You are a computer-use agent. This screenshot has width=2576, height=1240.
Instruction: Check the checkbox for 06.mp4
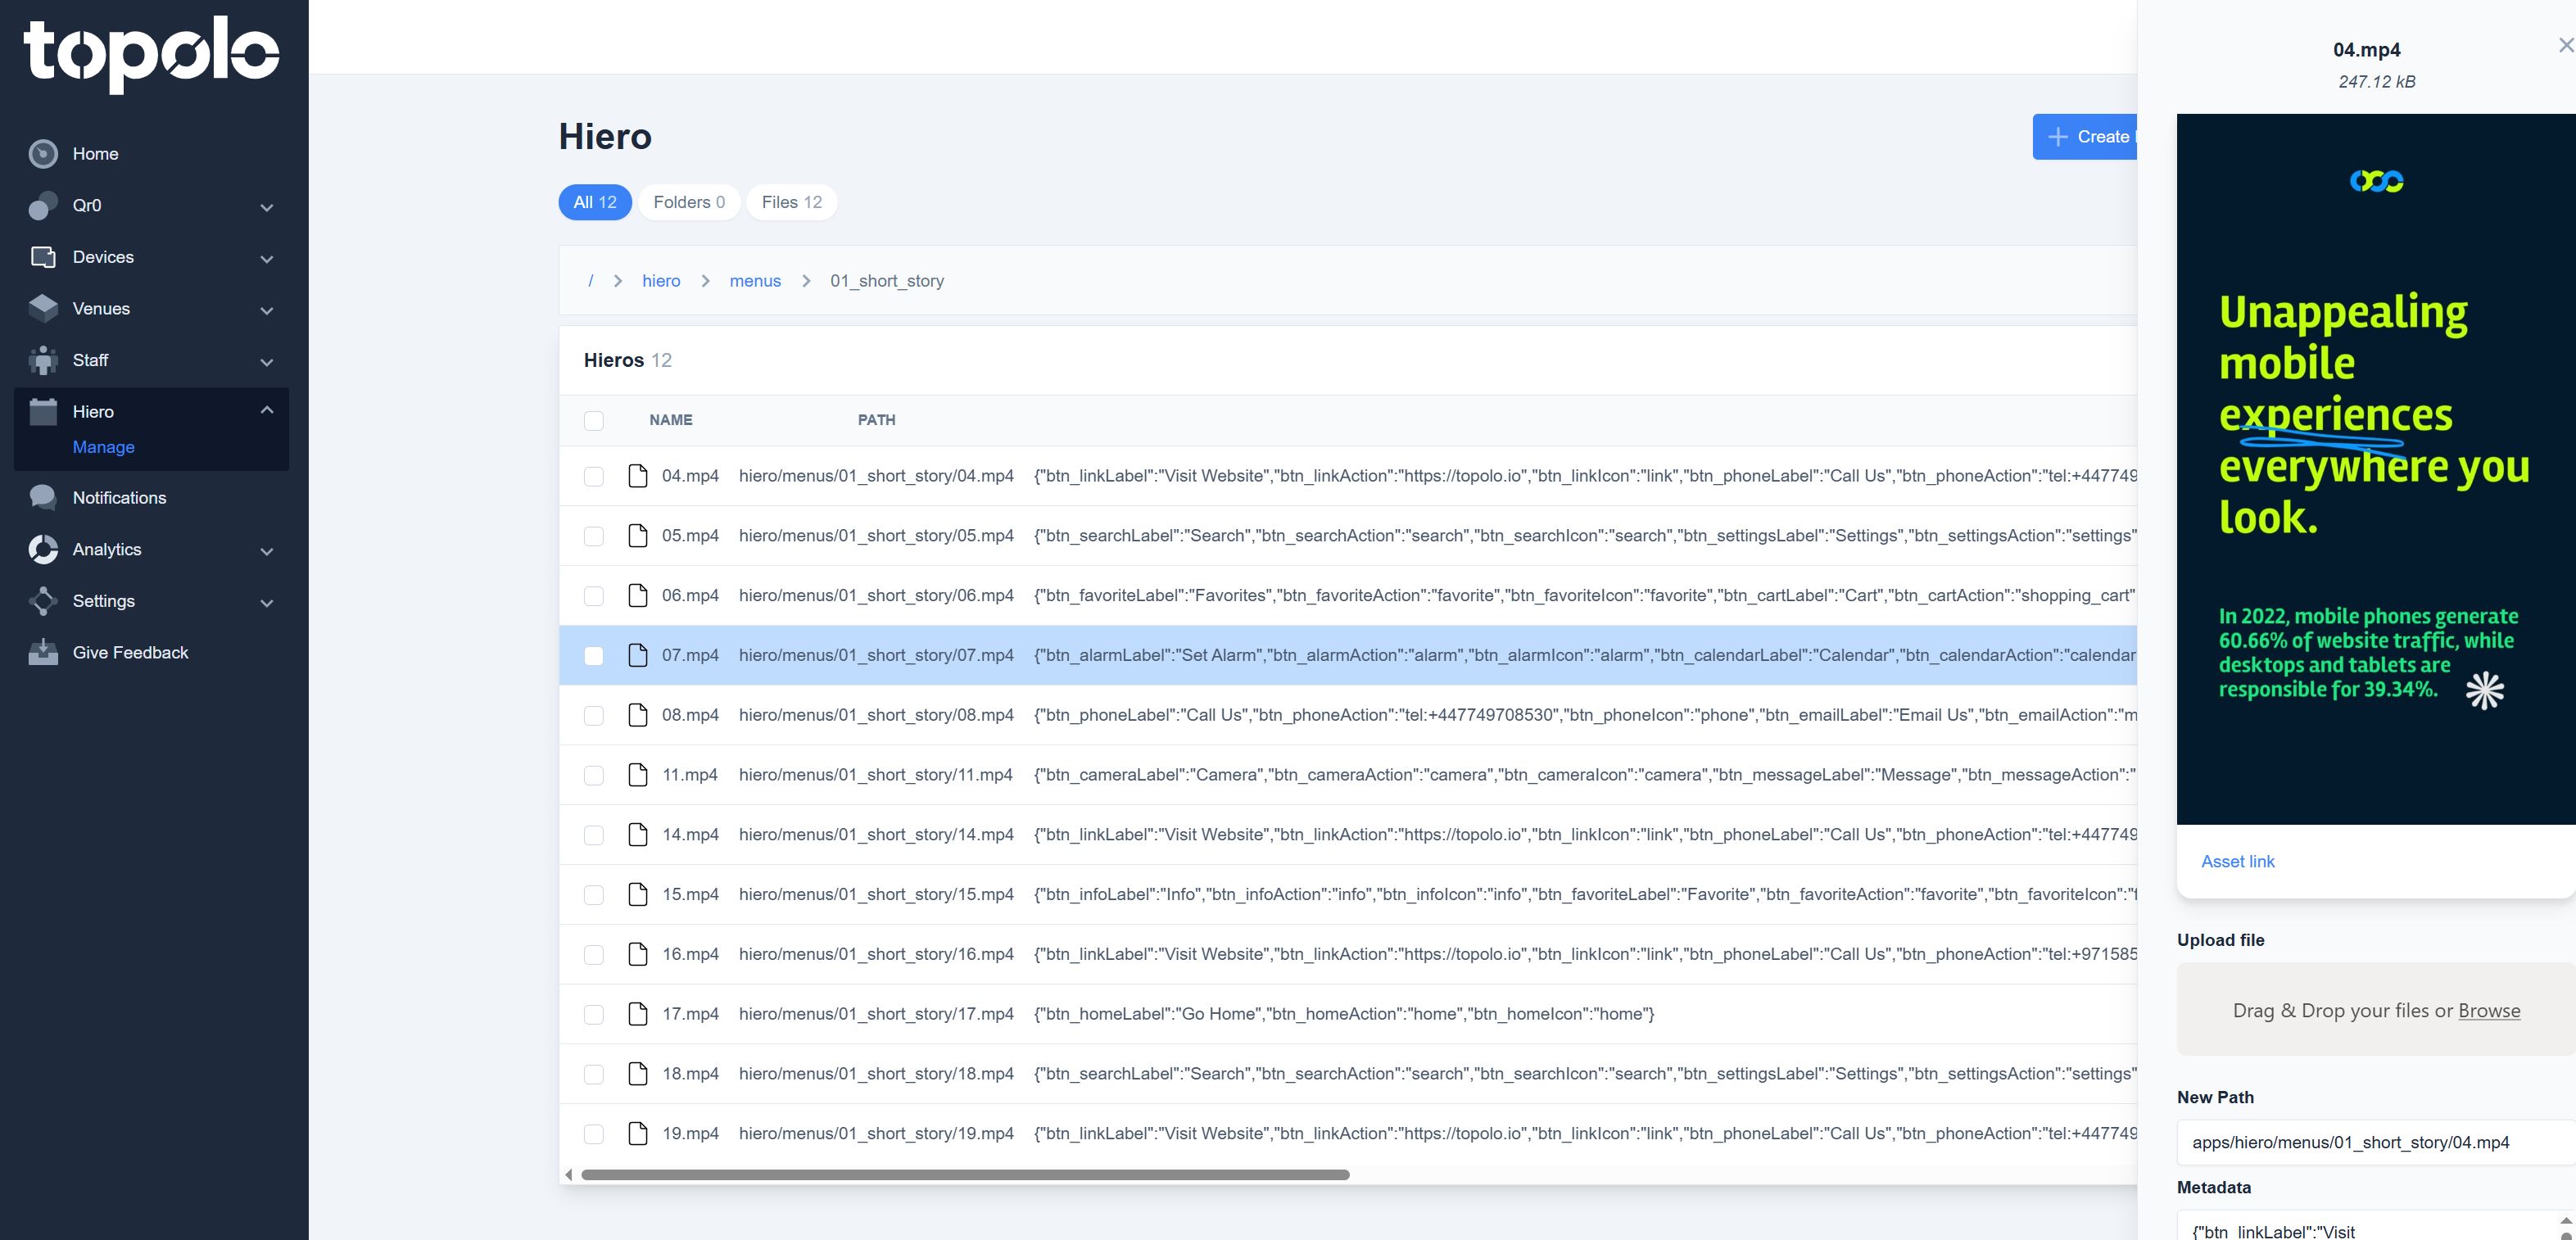click(594, 596)
